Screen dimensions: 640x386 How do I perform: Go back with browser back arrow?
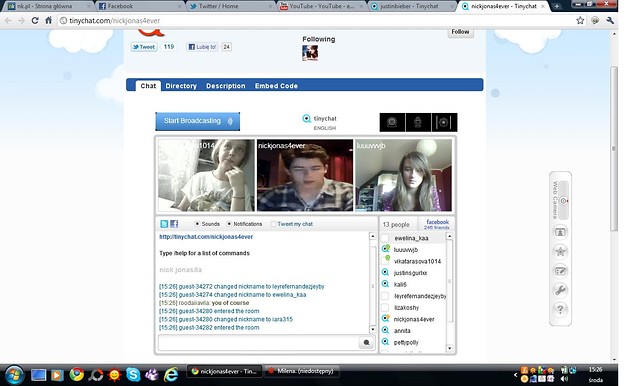[x=8, y=20]
